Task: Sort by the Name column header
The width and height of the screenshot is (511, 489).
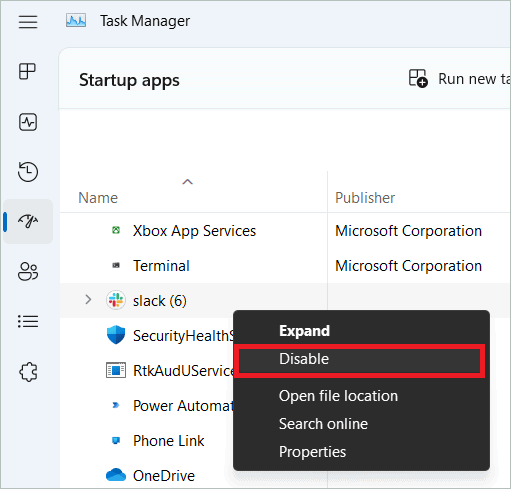Action: point(98,198)
